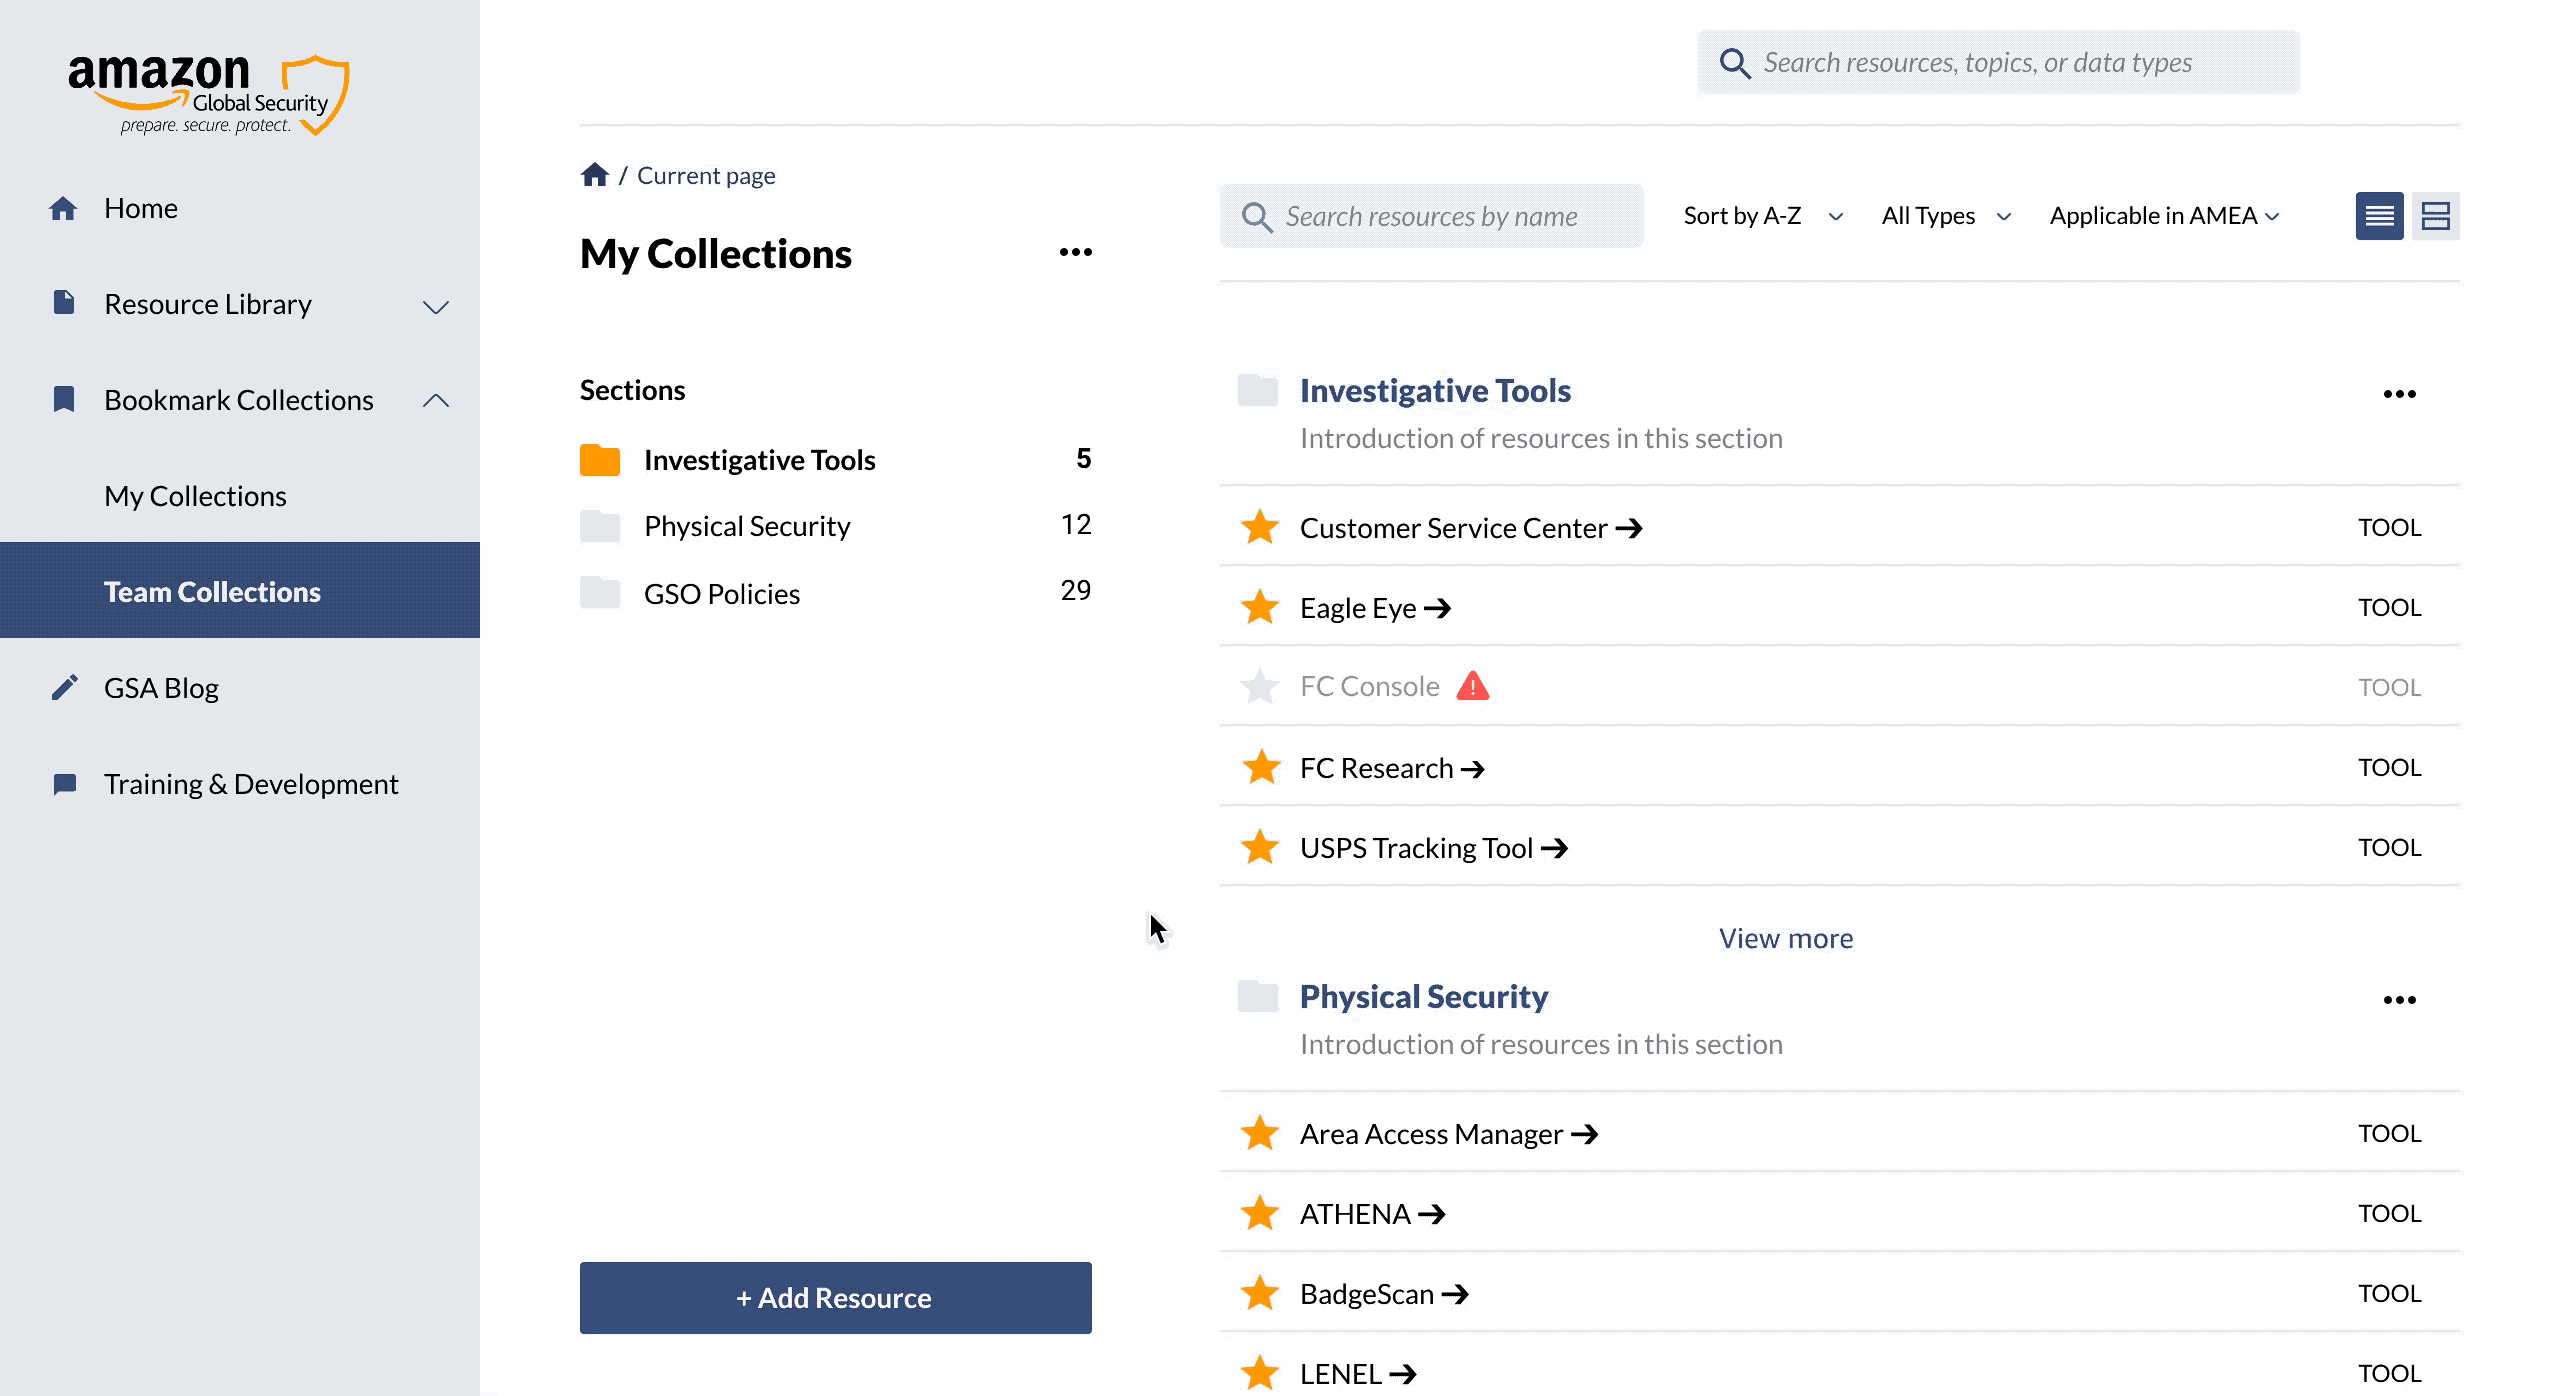Click the global search resources field
Image resolution: width=2560 pixels, height=1396 pixels.
pos(1998,62)
